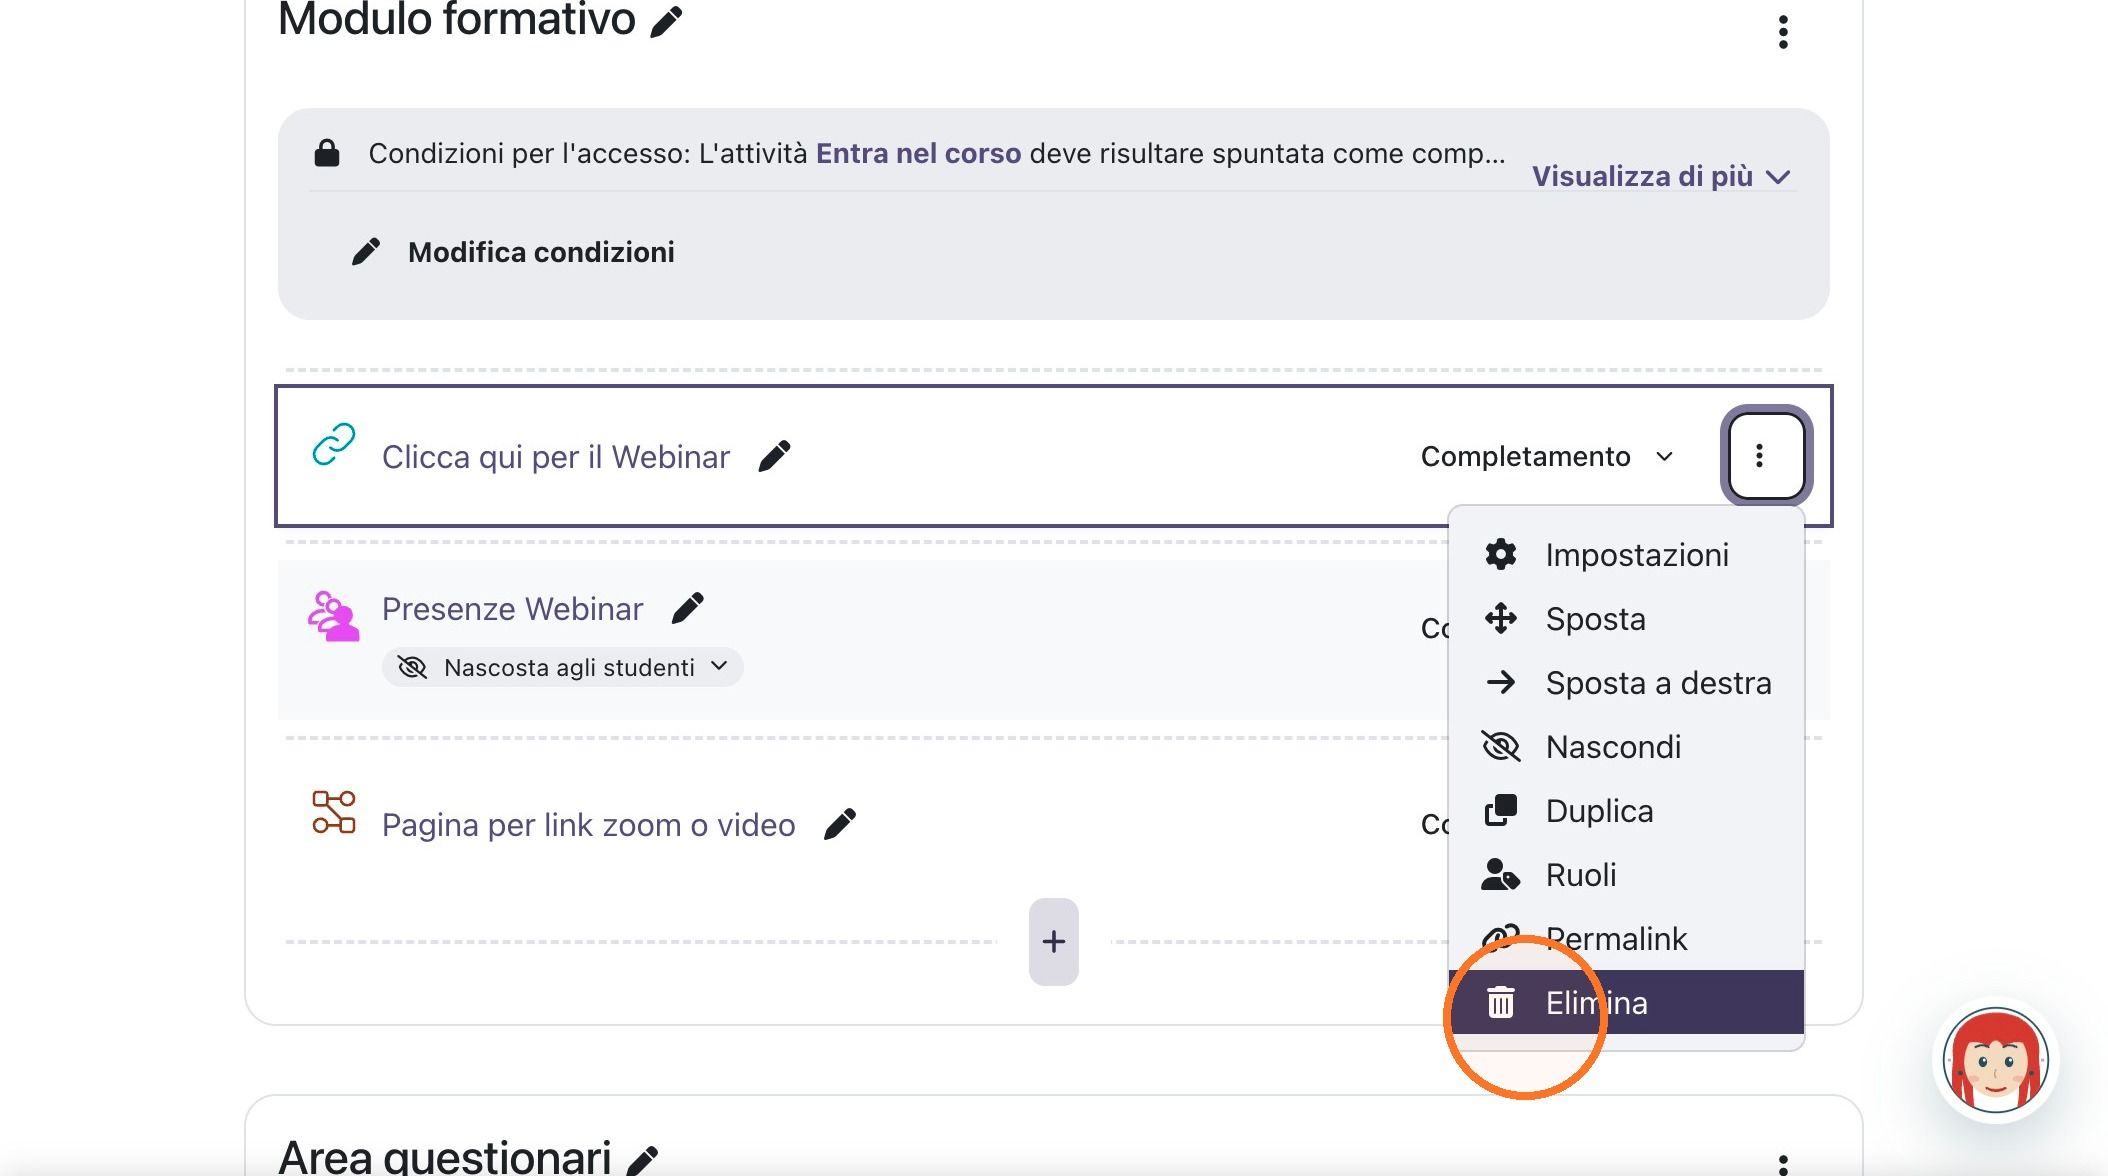This screenshot has height=1176, width=2108.
Task: Open Pagina per link zoom o video
Action: [589, 824]
